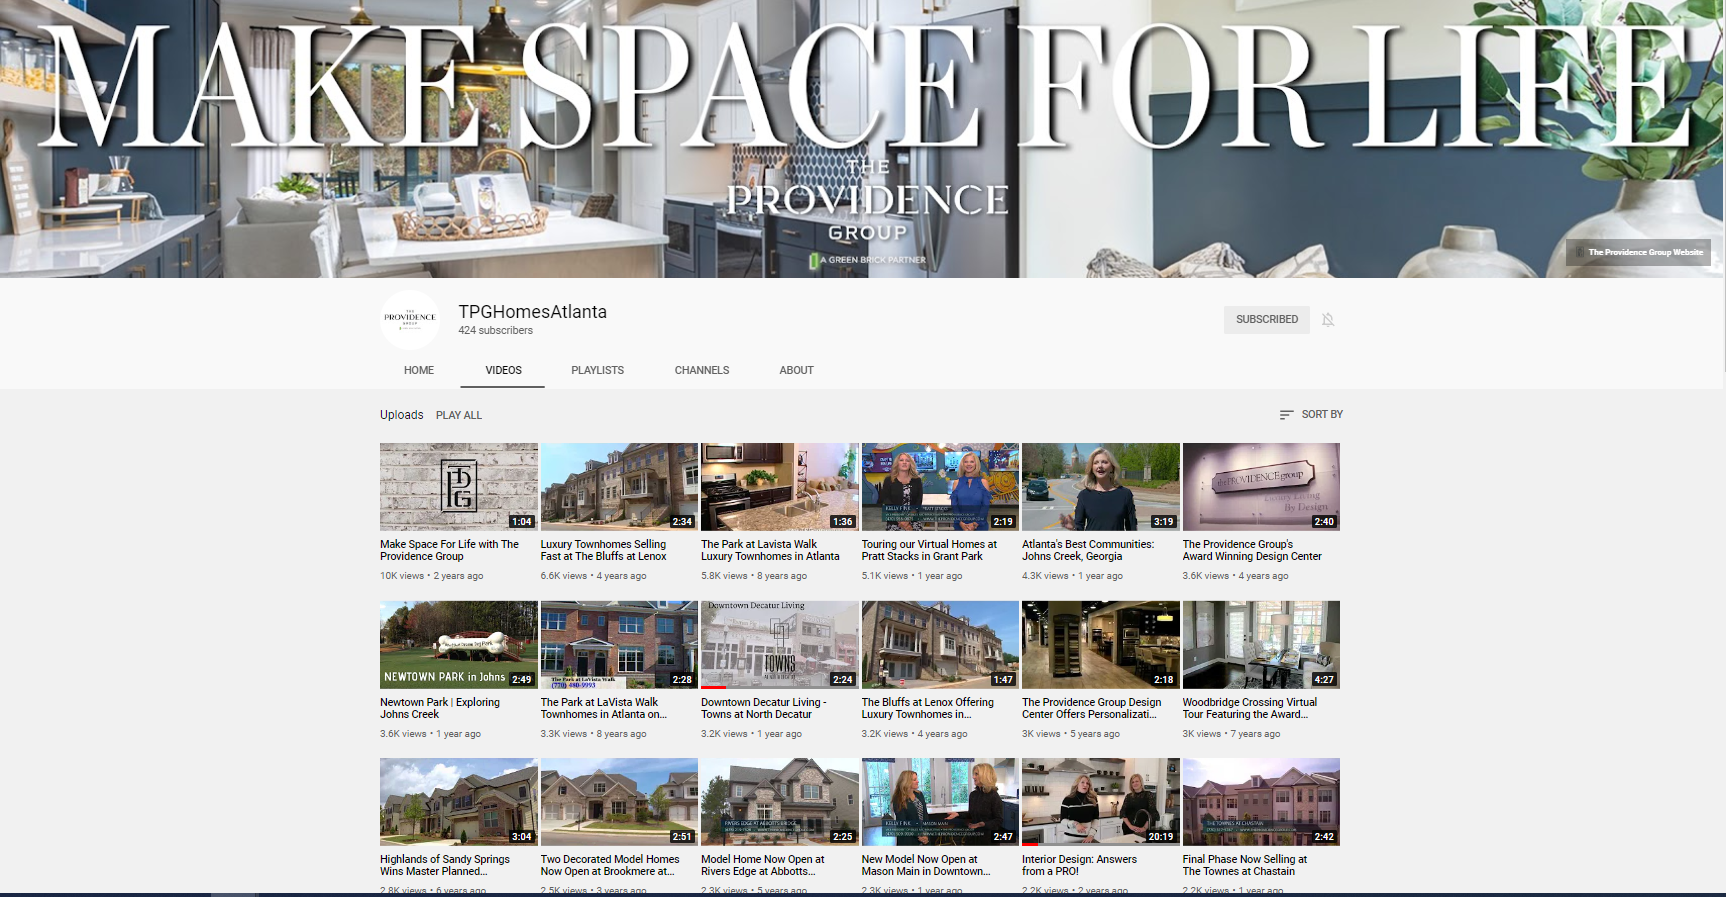The width and height of the screenshot is (1726, 897).
Task: Click title 'Woodbridge Crossing Virtual Tour Featuring the Award'
Action: point(1250,708)
